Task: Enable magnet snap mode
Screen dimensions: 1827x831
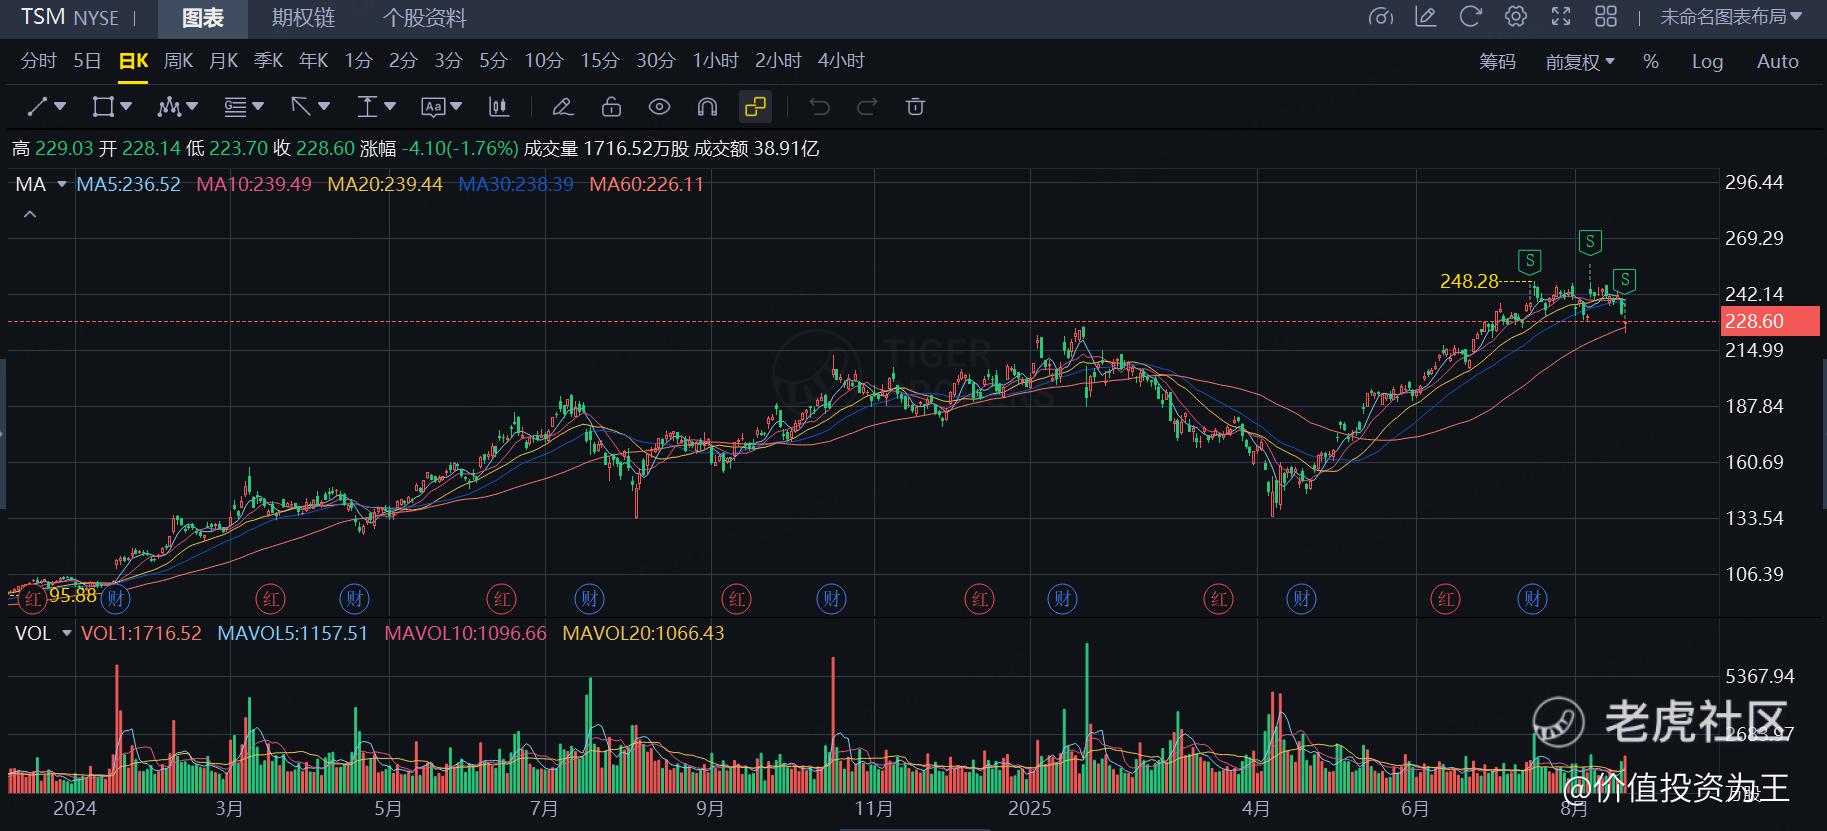Action: tap(707, 107)
